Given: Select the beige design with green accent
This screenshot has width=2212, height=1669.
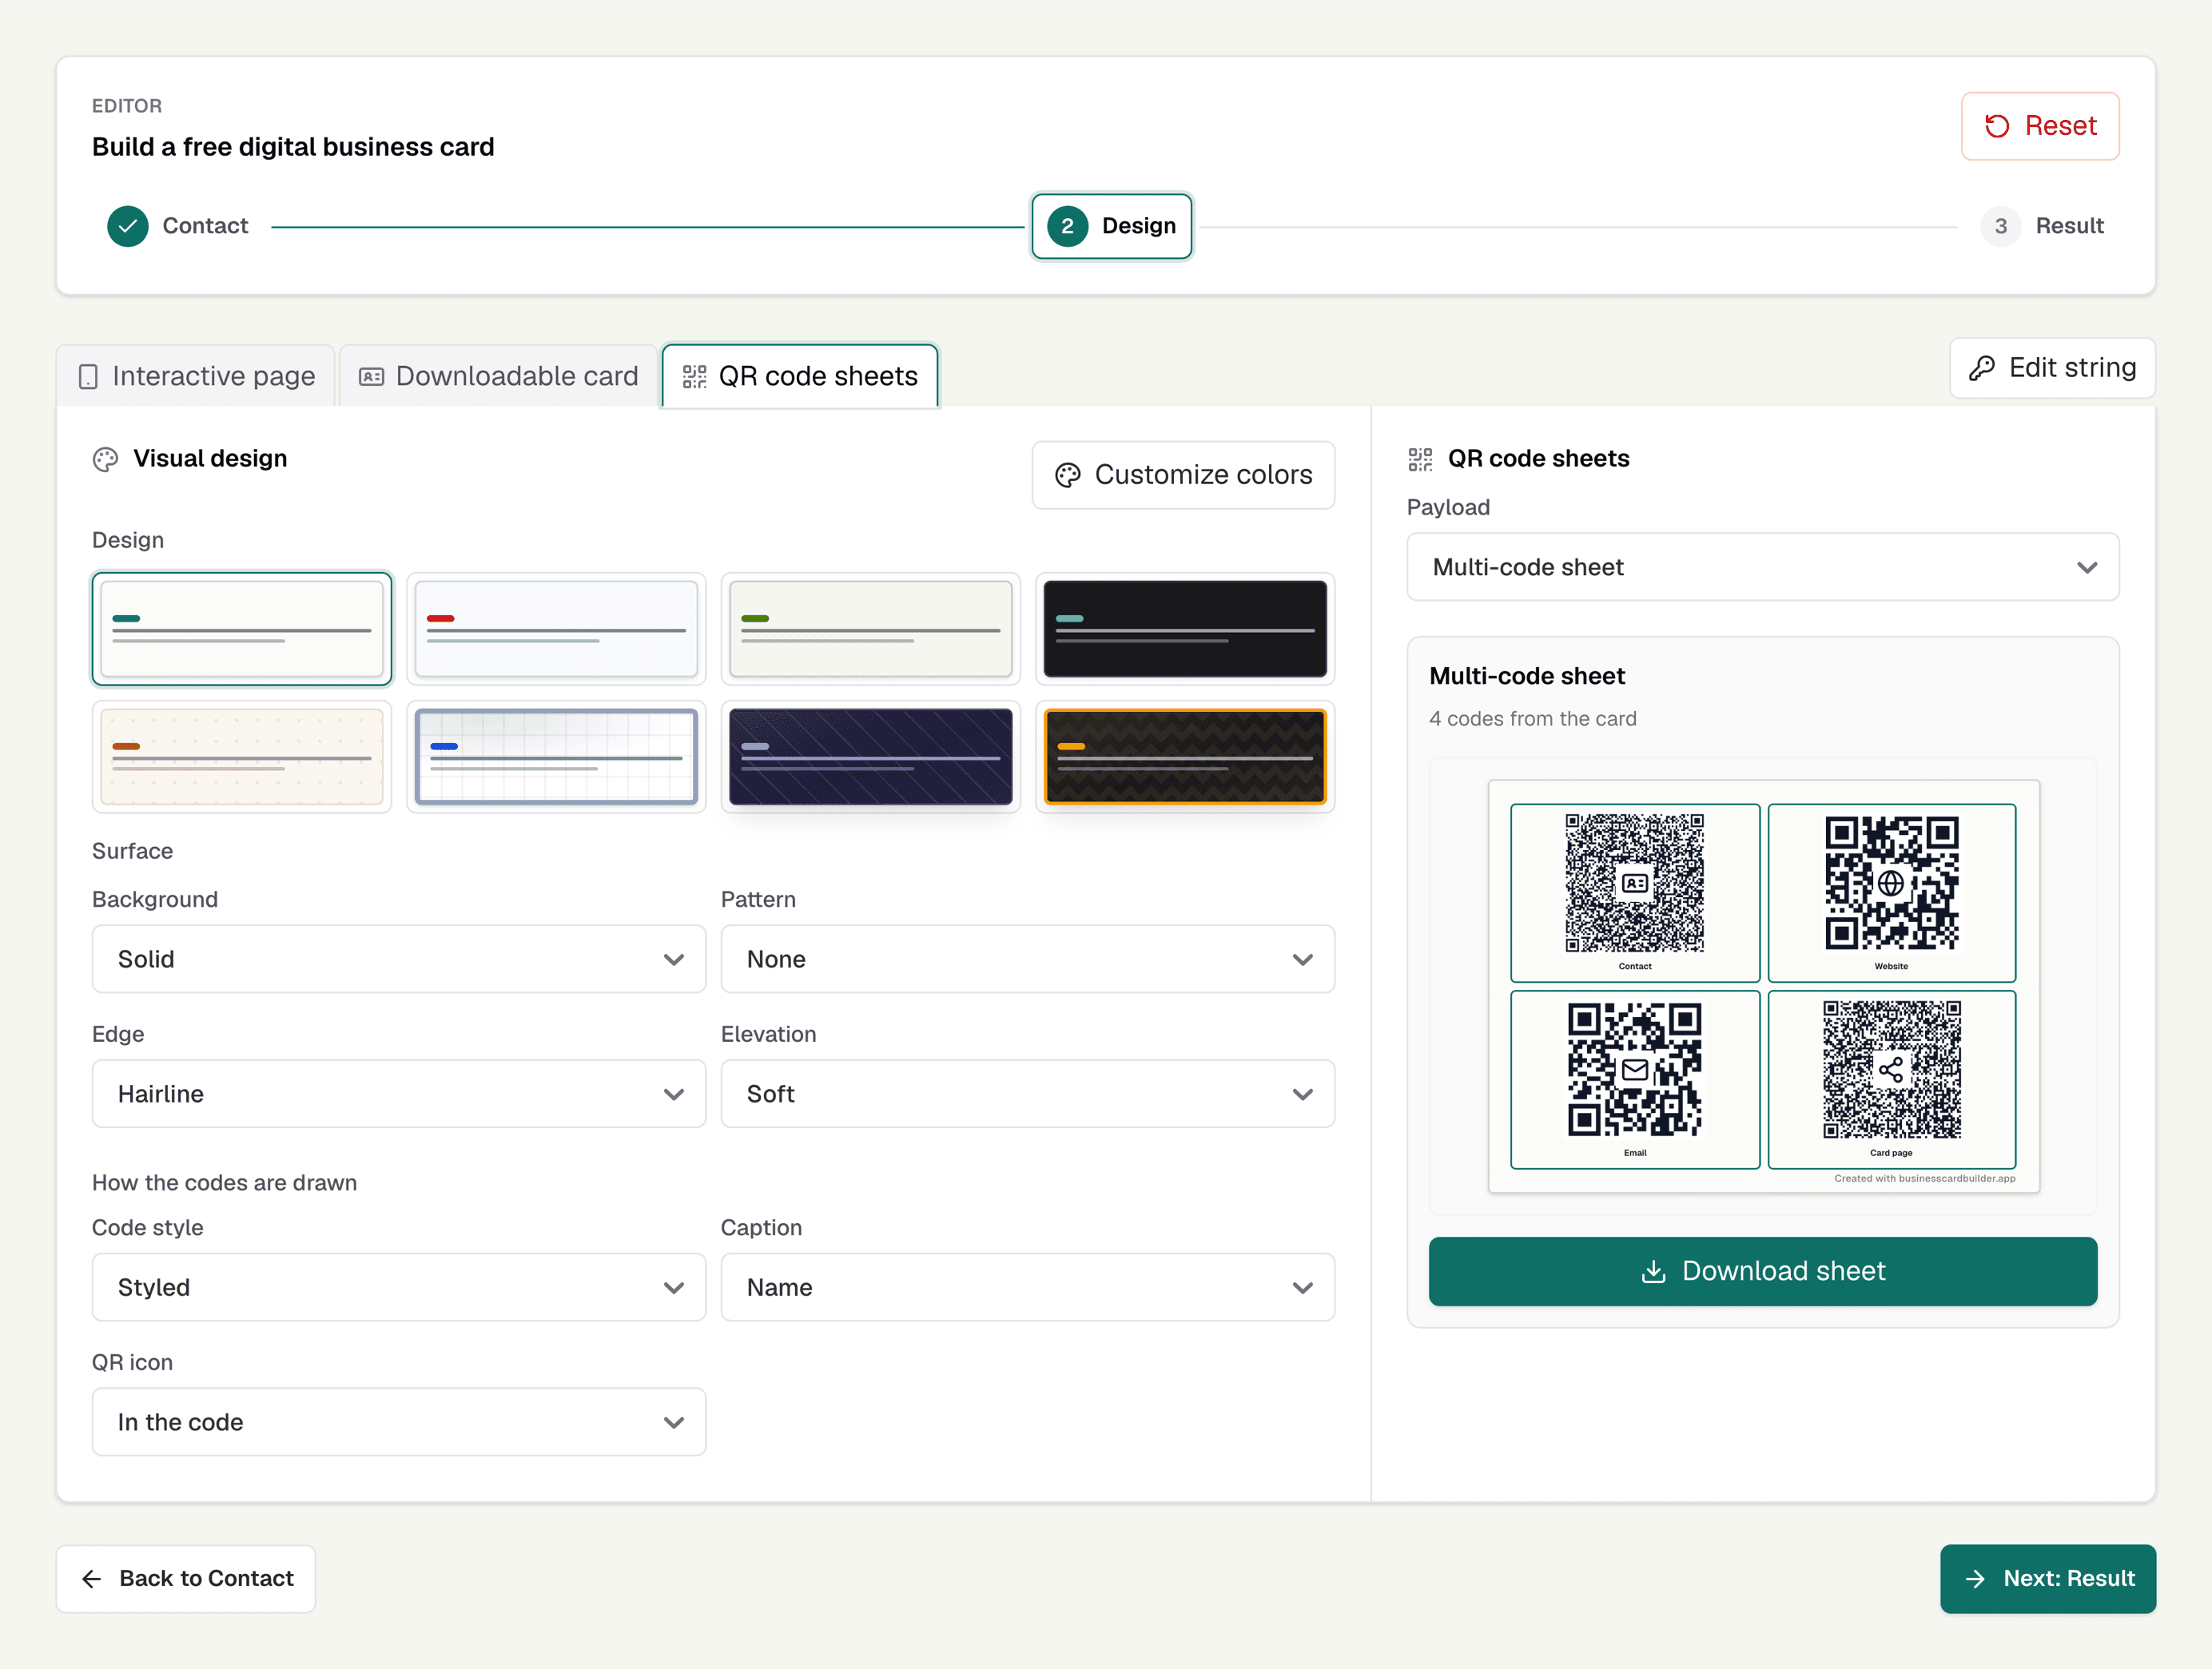Looking at the screenshot, I should coord(870,629).
